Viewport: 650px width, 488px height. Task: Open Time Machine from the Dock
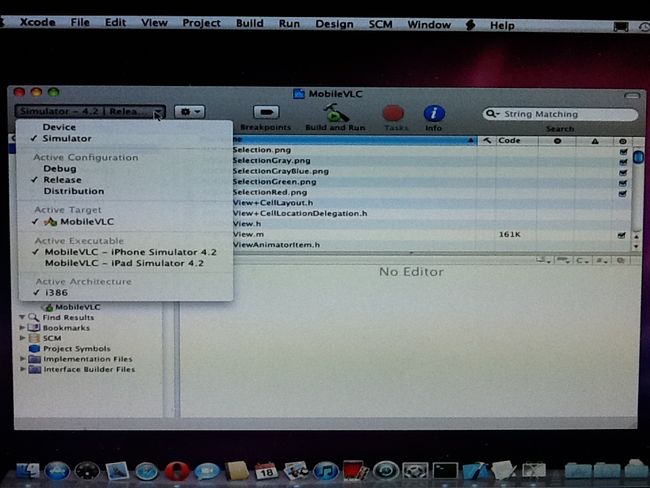click(x=386, y=471)
